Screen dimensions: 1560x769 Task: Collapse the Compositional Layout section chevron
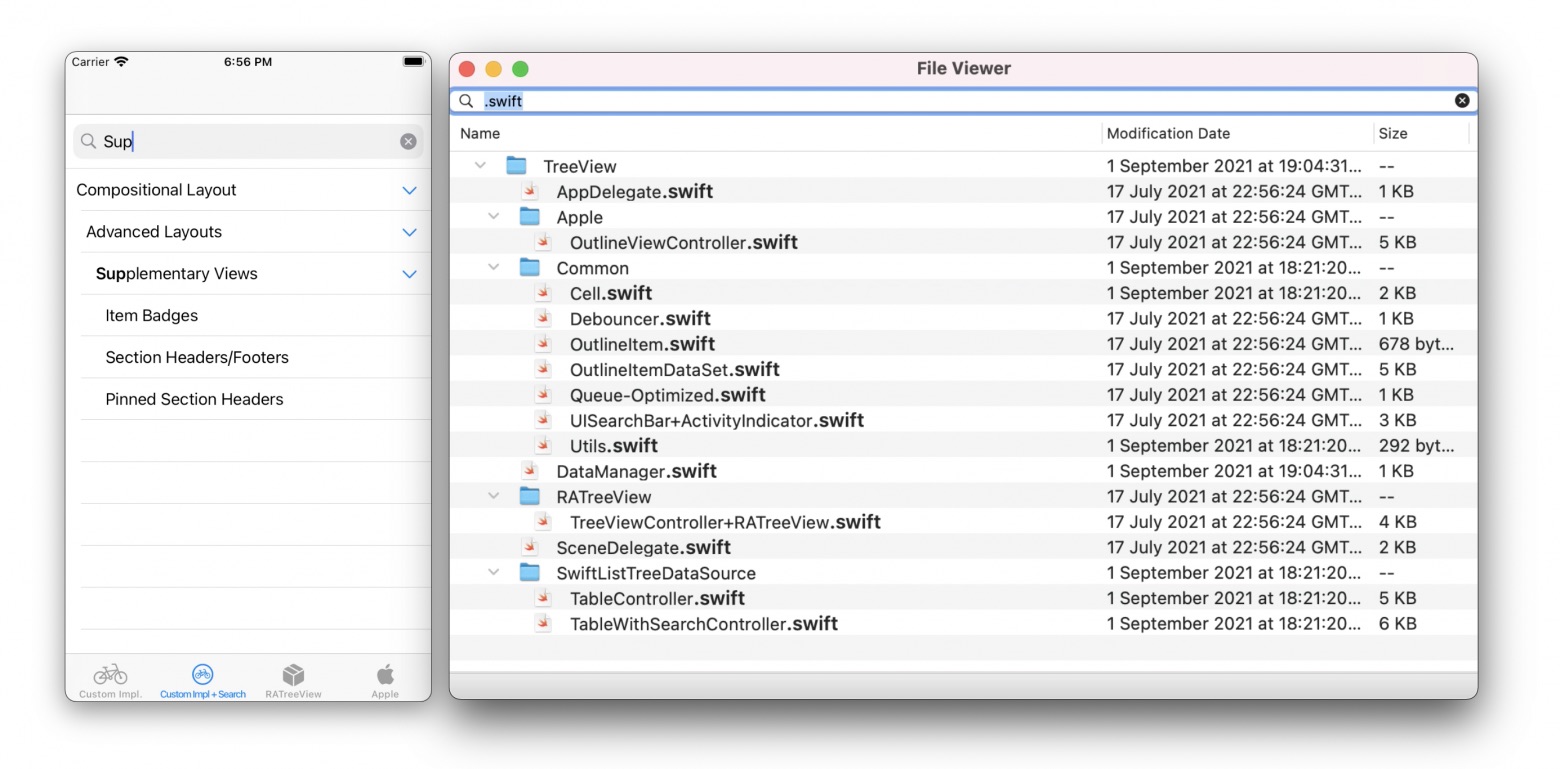[x=409, y=190]
